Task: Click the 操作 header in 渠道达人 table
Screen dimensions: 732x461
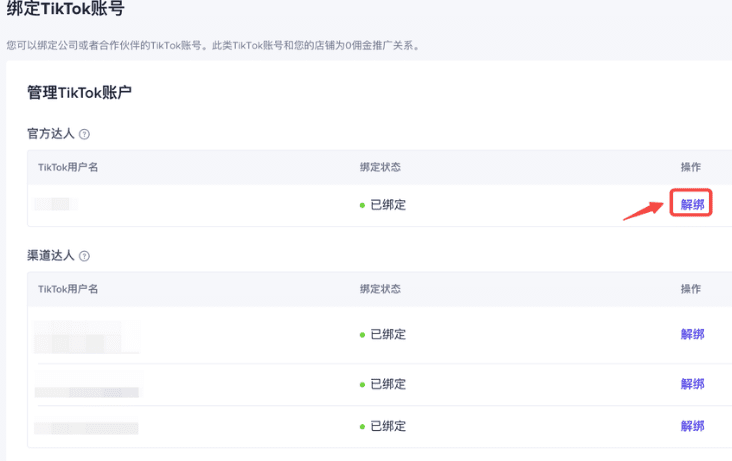Action: click(690, 289)
